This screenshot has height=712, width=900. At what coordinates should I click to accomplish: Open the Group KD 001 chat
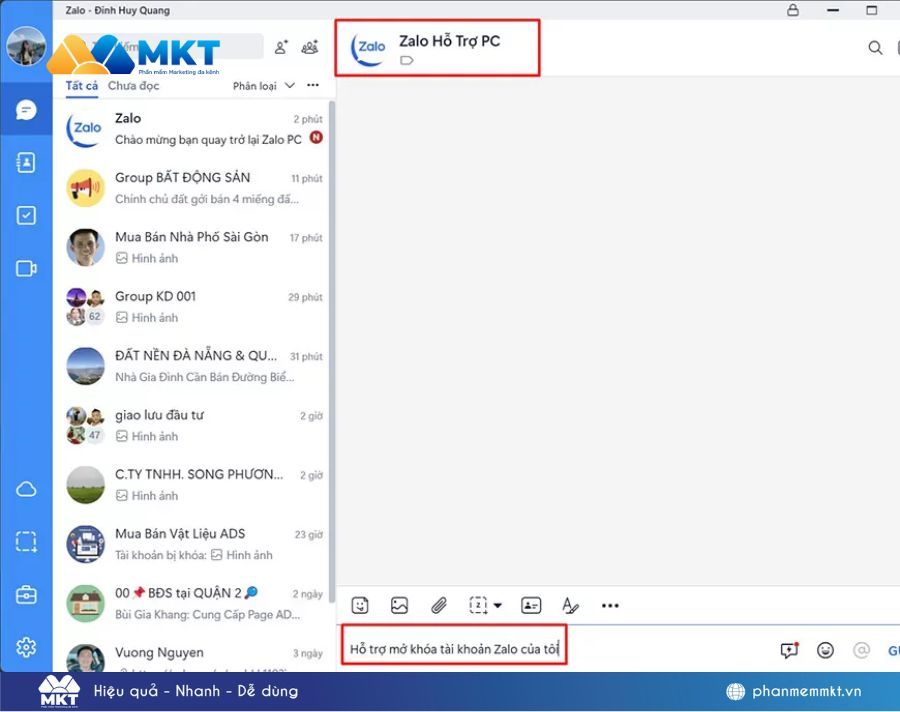click(192, 307)
